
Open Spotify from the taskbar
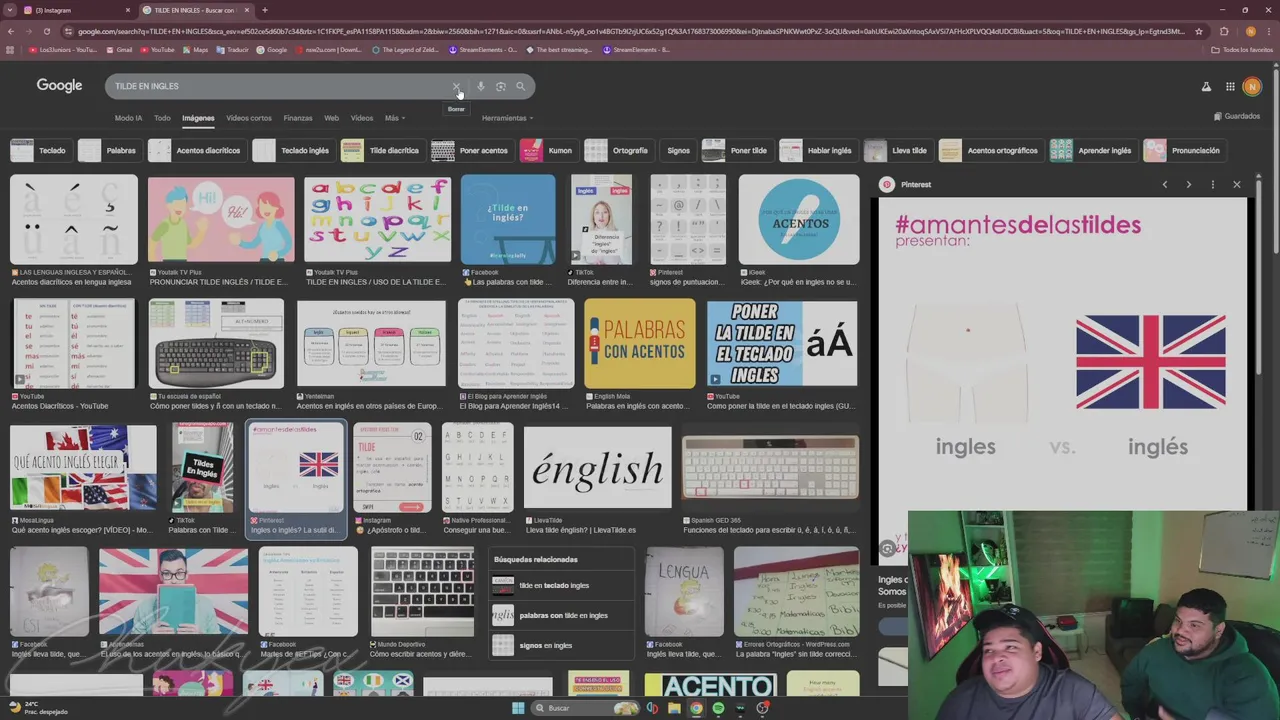tap(718, 708)
